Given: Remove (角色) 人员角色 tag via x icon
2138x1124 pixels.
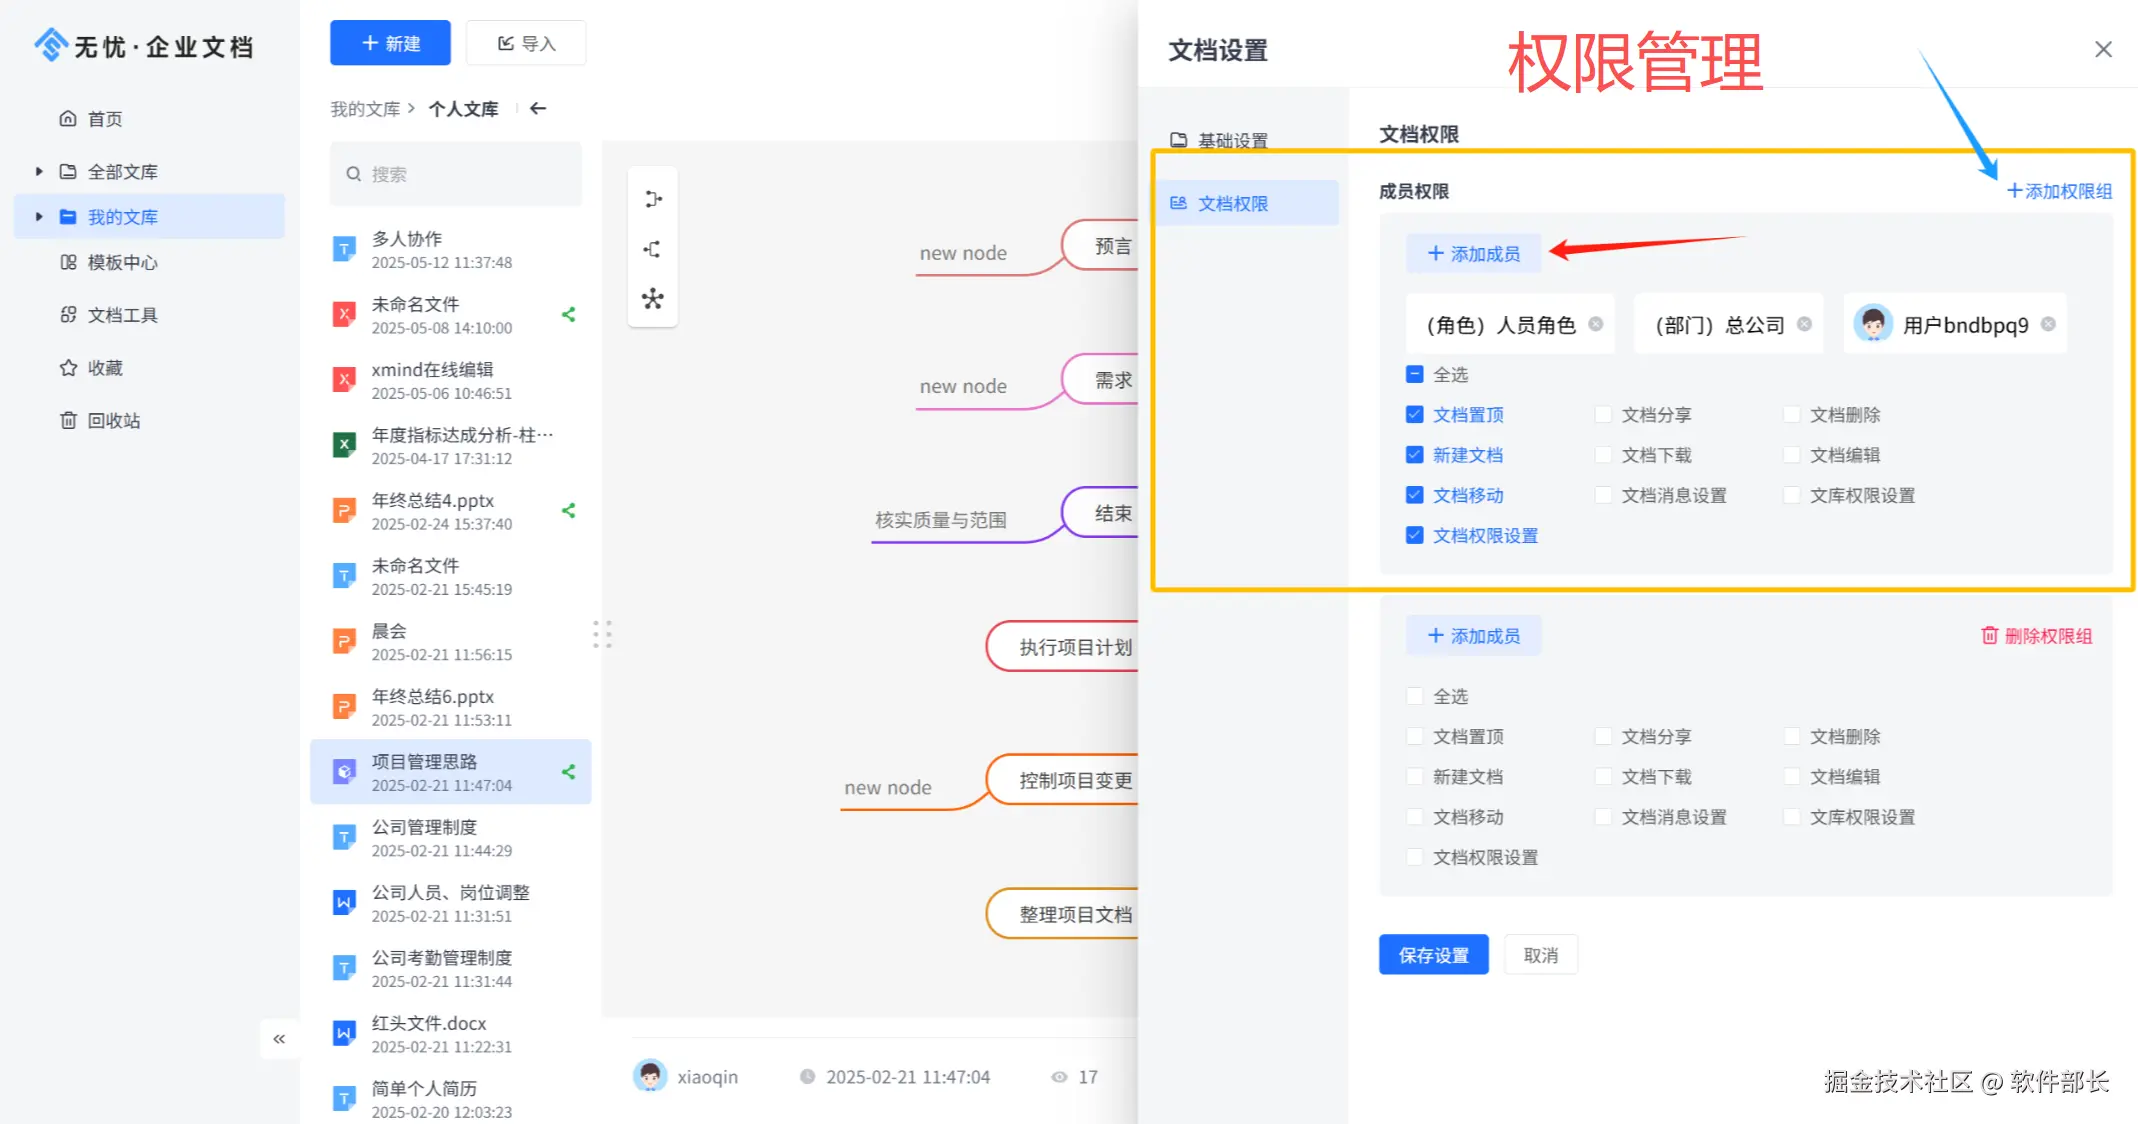Looking at the screenshot, I should (1596, 324).
